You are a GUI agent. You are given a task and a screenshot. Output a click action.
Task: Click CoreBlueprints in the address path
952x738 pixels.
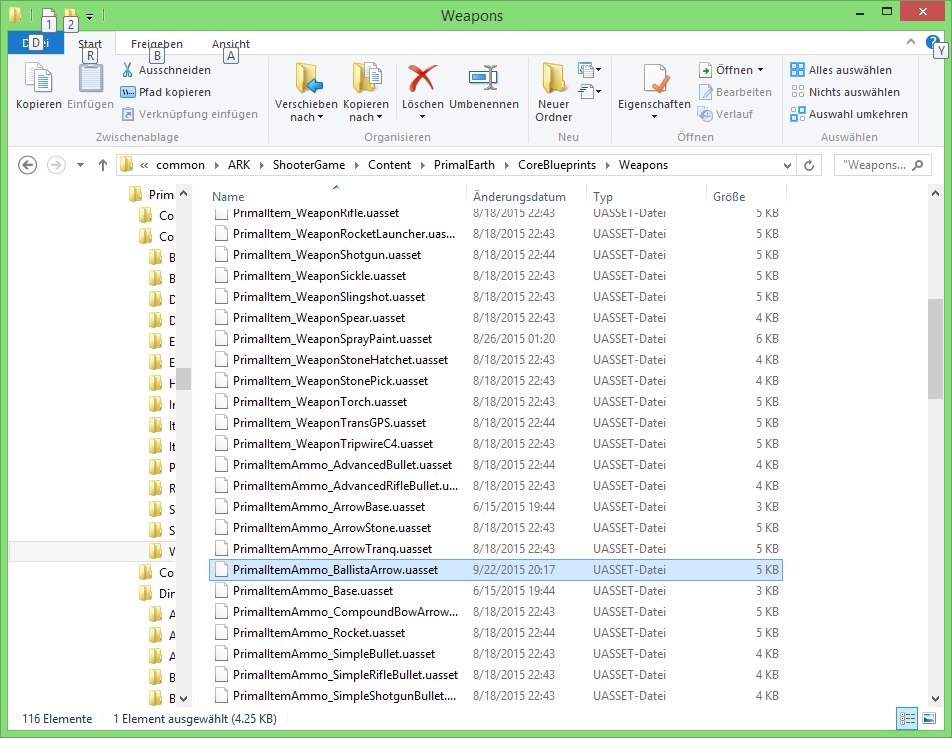coord(557,165)
